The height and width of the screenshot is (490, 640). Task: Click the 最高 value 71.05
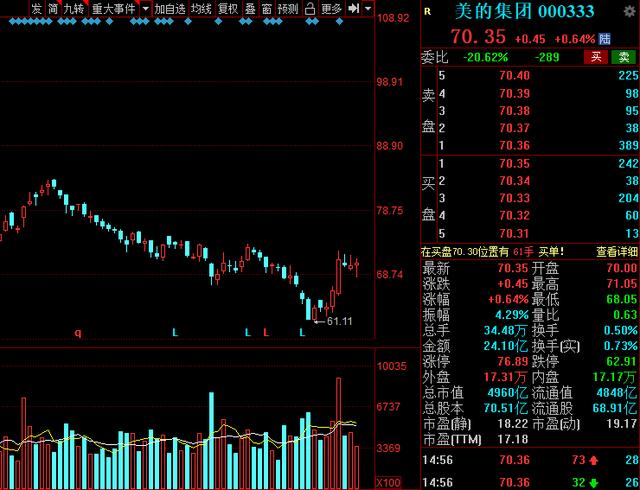pyautogui.click(x=622, y=284)
